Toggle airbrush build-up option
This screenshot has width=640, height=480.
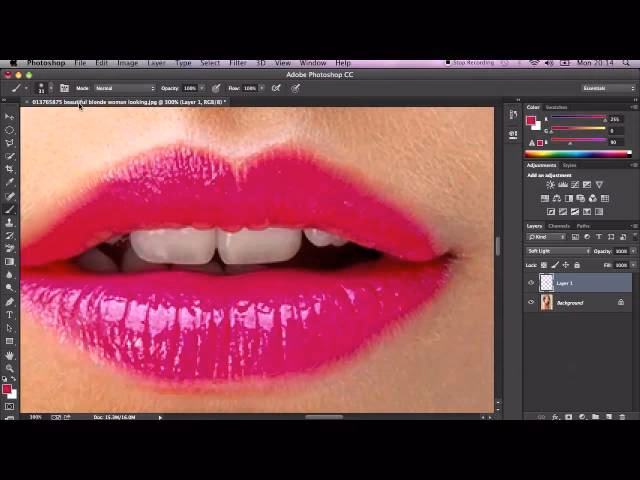[x=276, y=88]
